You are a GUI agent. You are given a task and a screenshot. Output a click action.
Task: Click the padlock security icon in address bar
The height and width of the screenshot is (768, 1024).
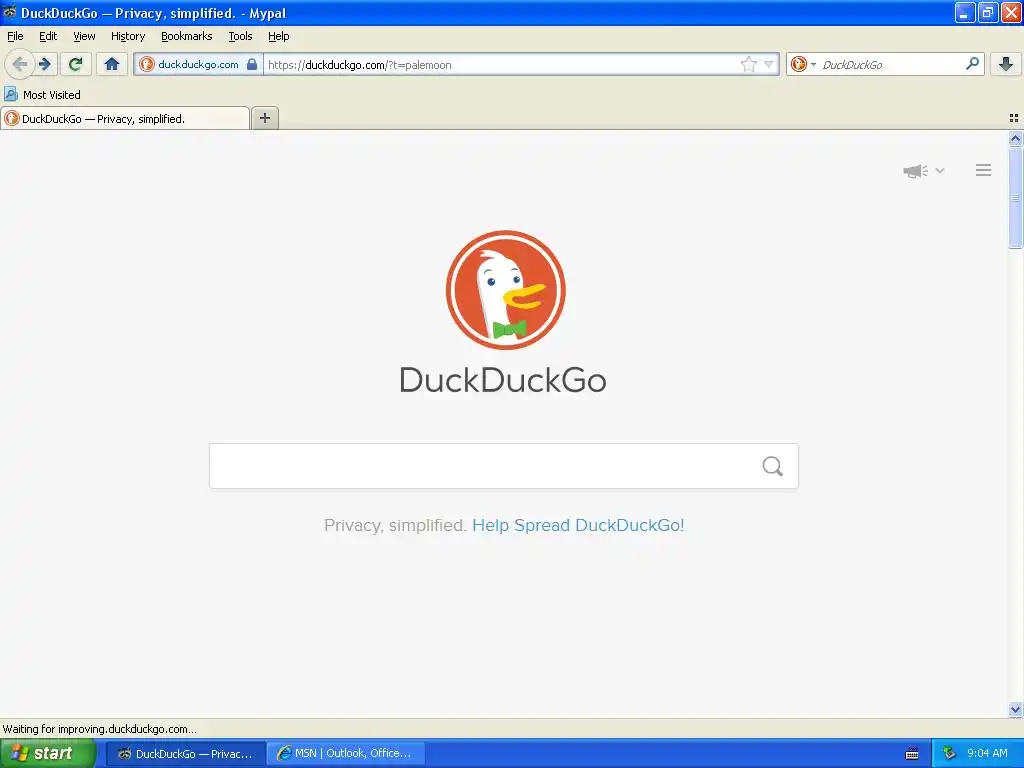[x=252, y=64]
